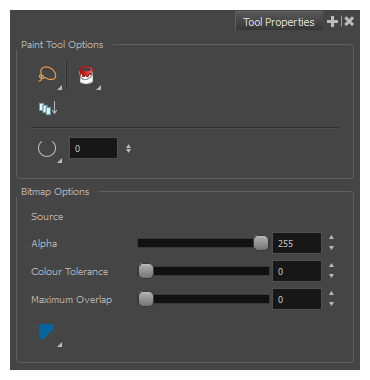Screen dimensions: 370x380
Task: Expand the Lasso mode dropdown arrow
Action: tap(60, 88)
